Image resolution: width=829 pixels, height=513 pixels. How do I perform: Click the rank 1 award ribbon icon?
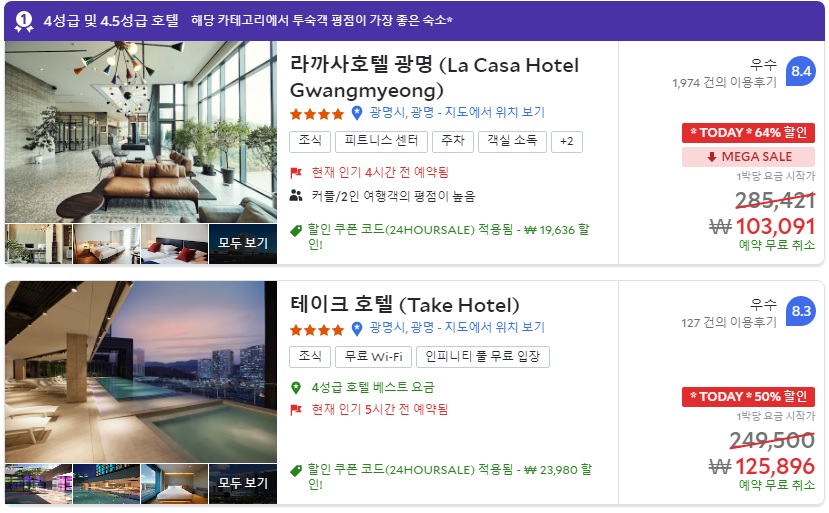[x=24, y=21]
